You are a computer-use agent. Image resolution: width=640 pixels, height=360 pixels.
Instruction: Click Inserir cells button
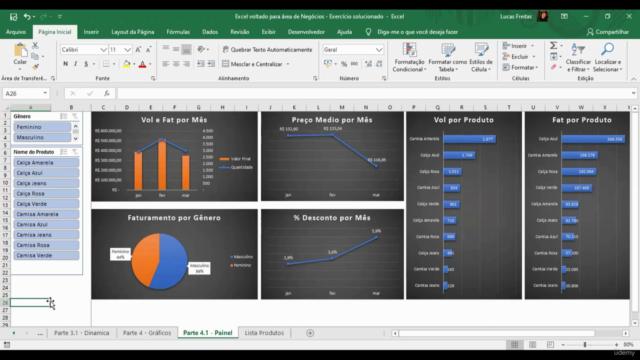(518, 46)
